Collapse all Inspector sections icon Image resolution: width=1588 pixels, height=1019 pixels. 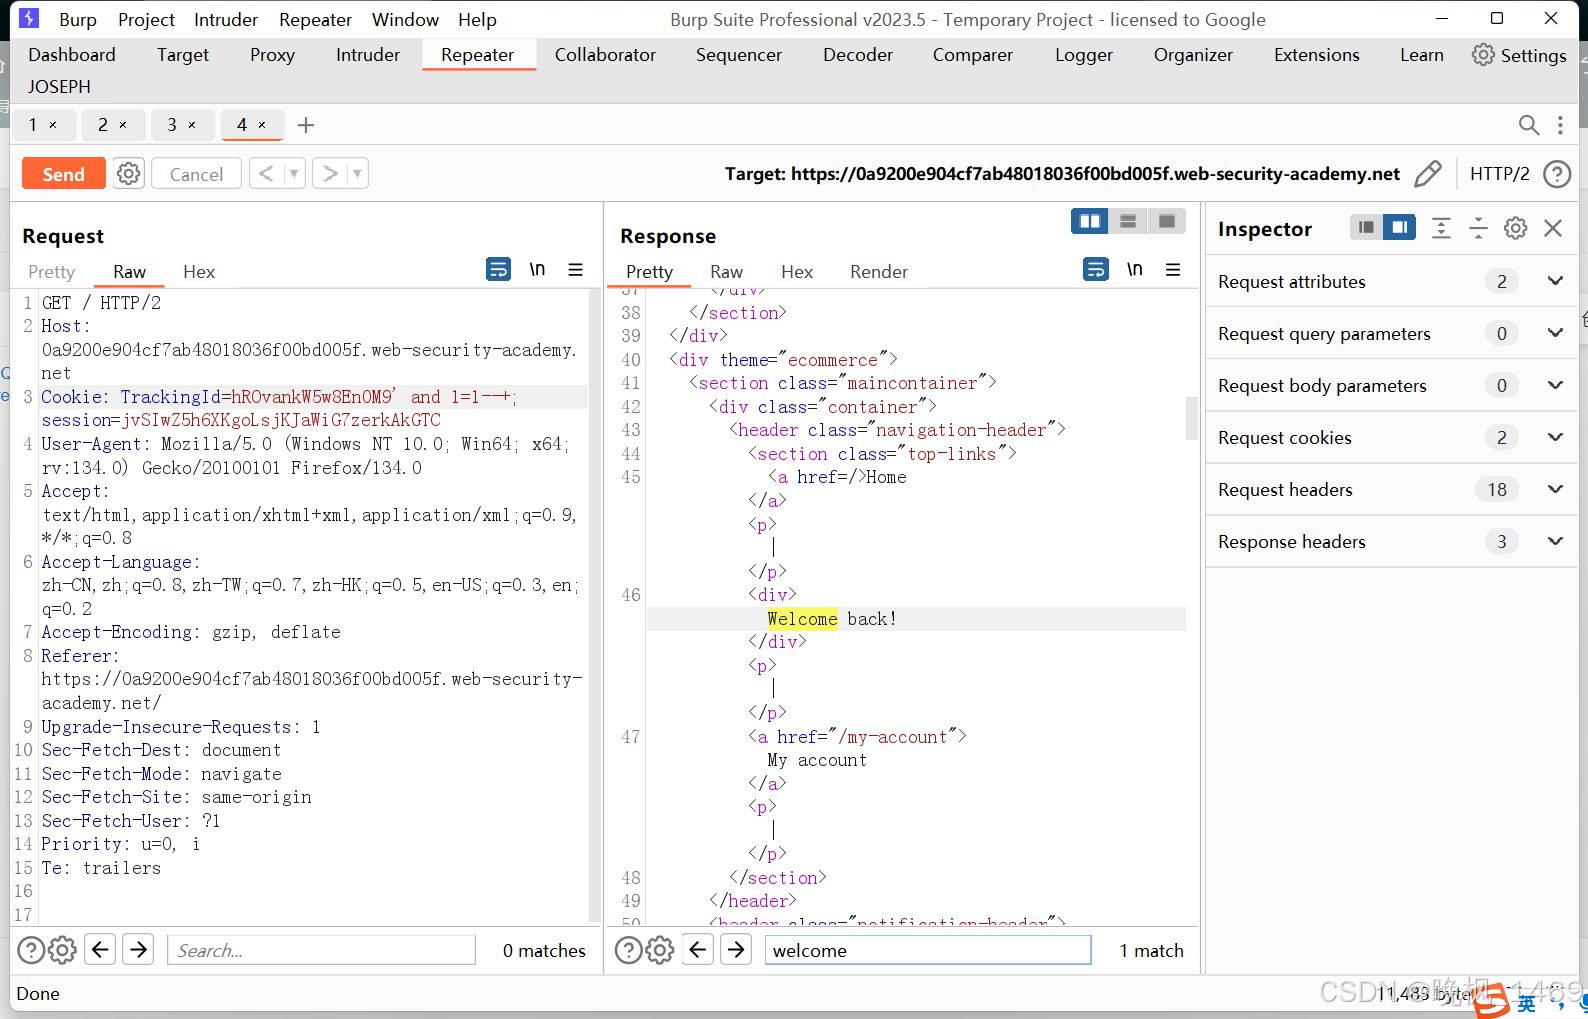(1478, 228)
